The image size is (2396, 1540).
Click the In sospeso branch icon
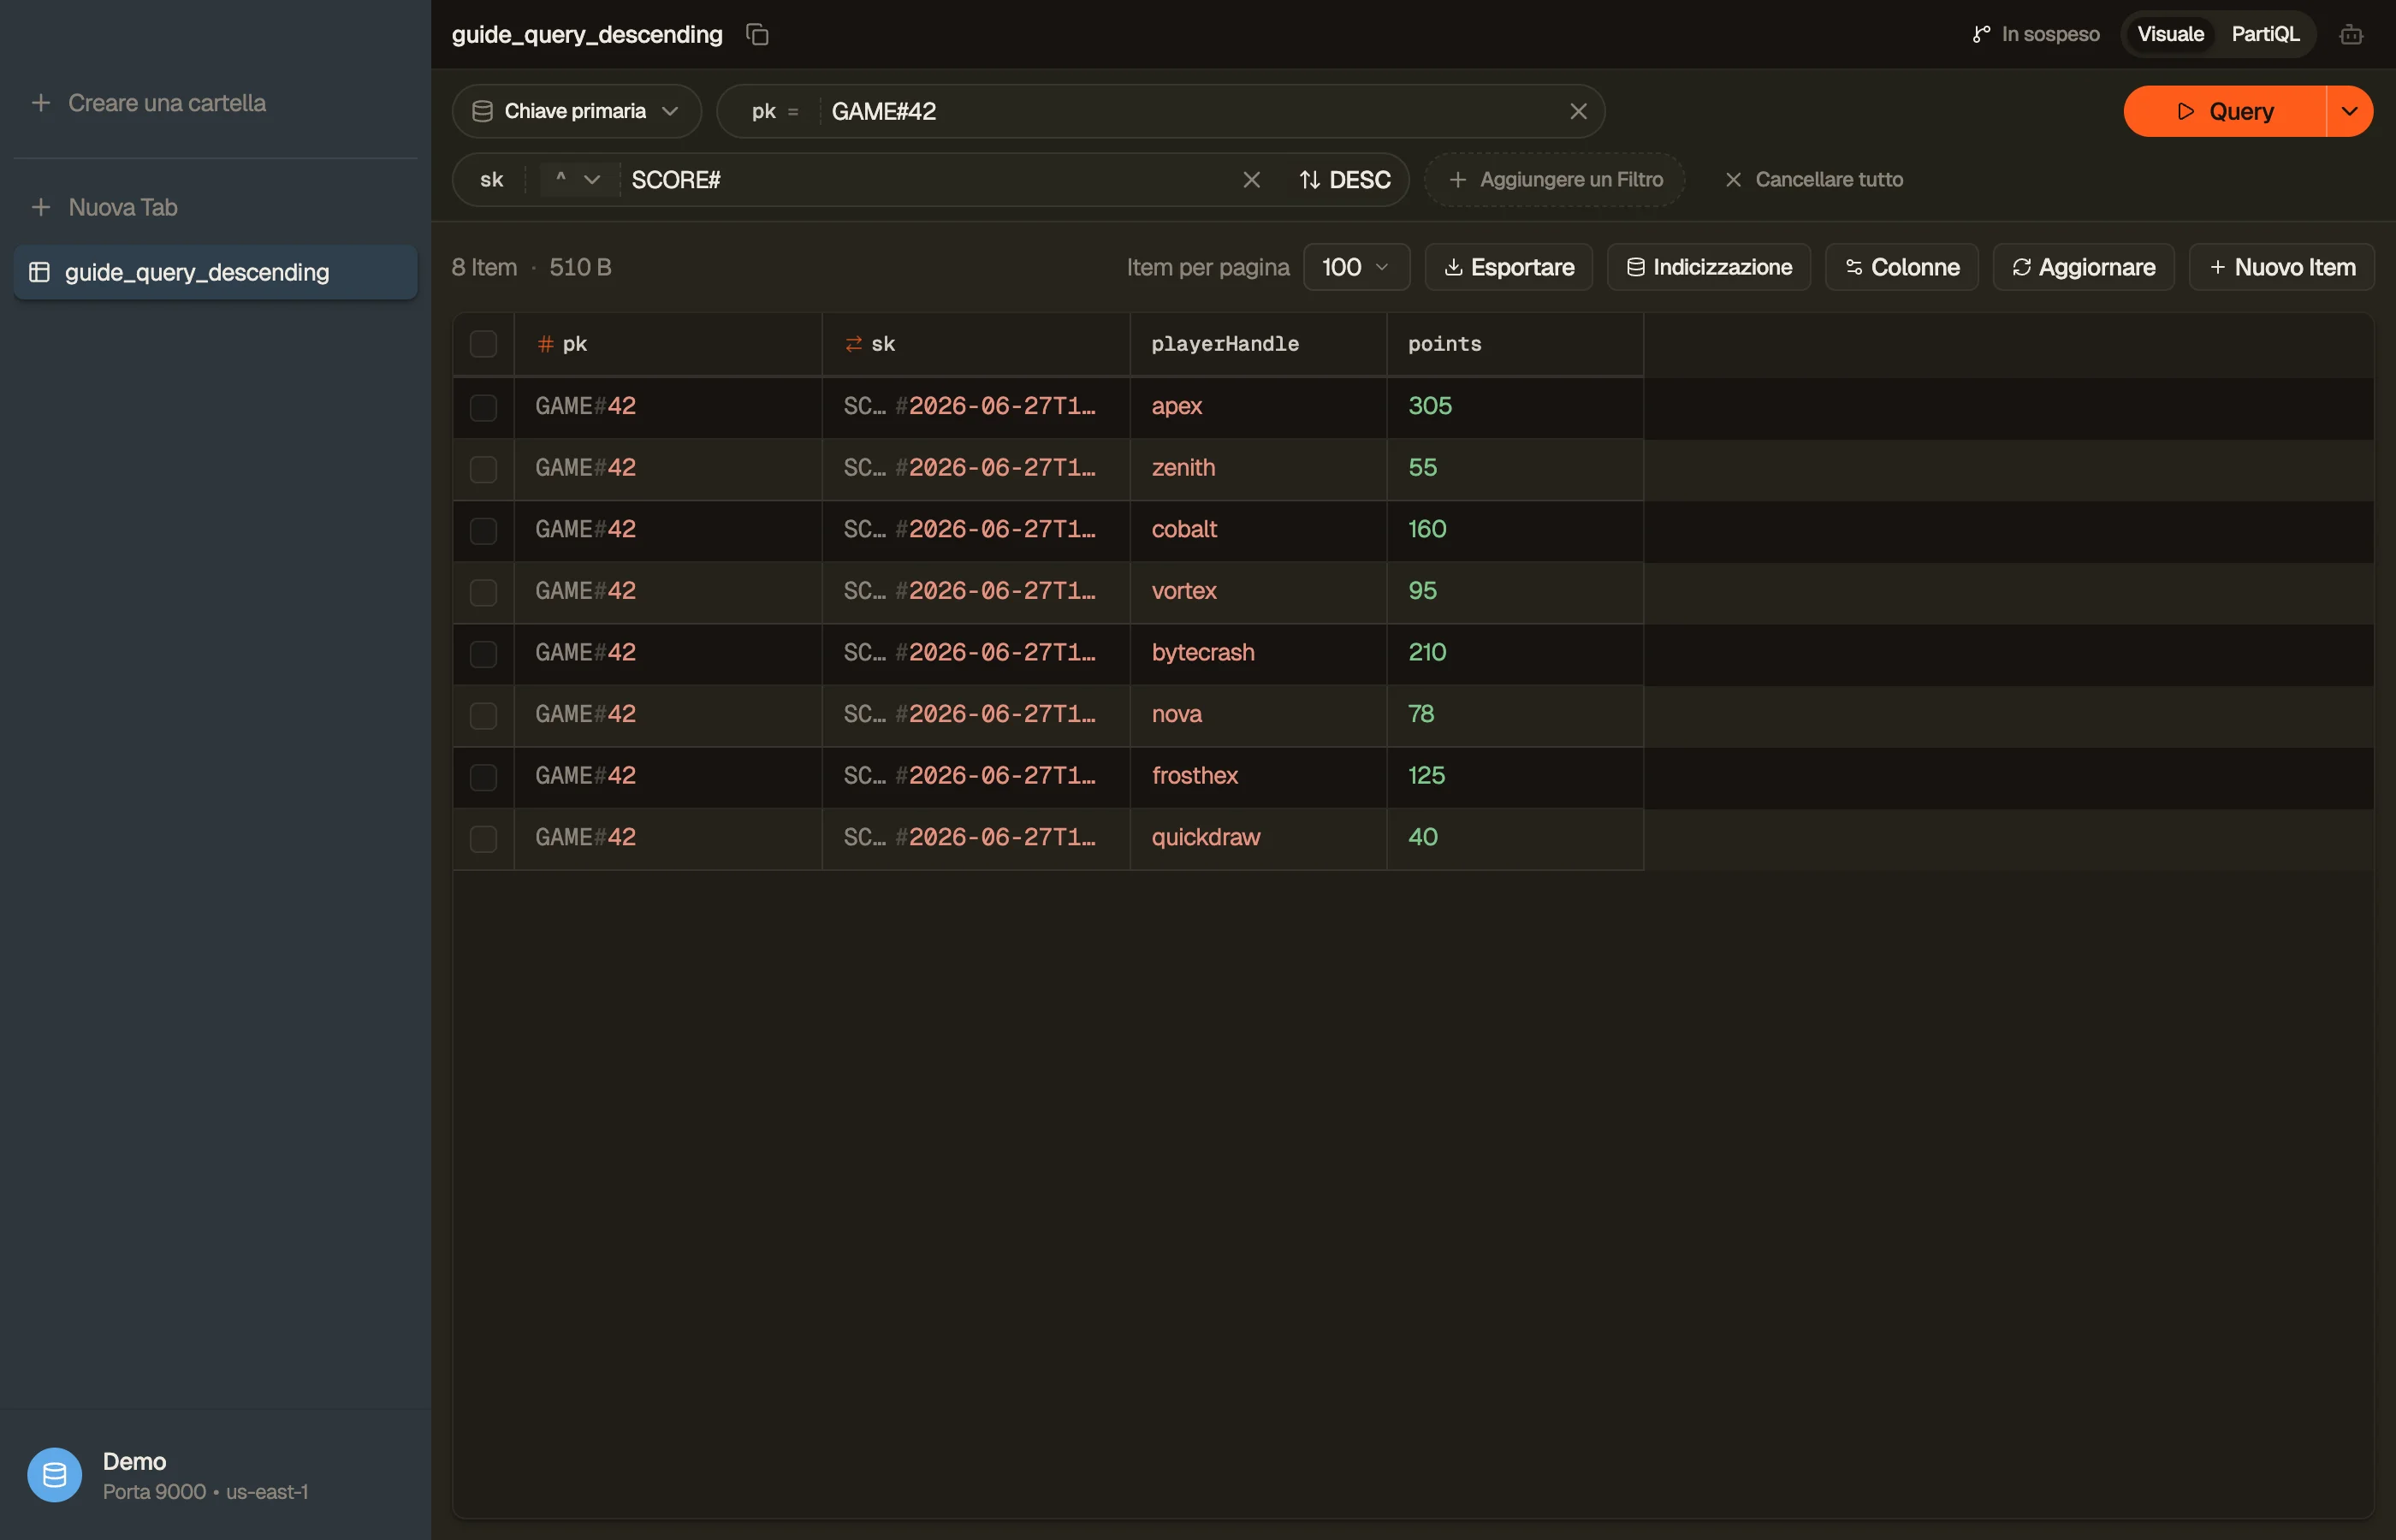click(1981, 34)
